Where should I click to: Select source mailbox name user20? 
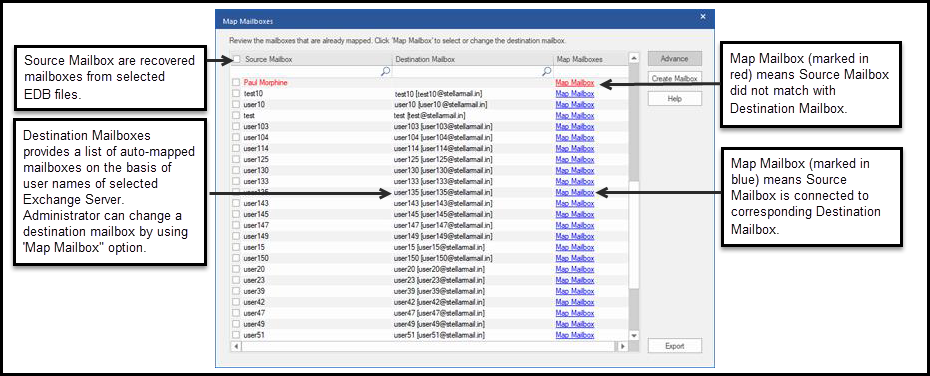[254, 269]
